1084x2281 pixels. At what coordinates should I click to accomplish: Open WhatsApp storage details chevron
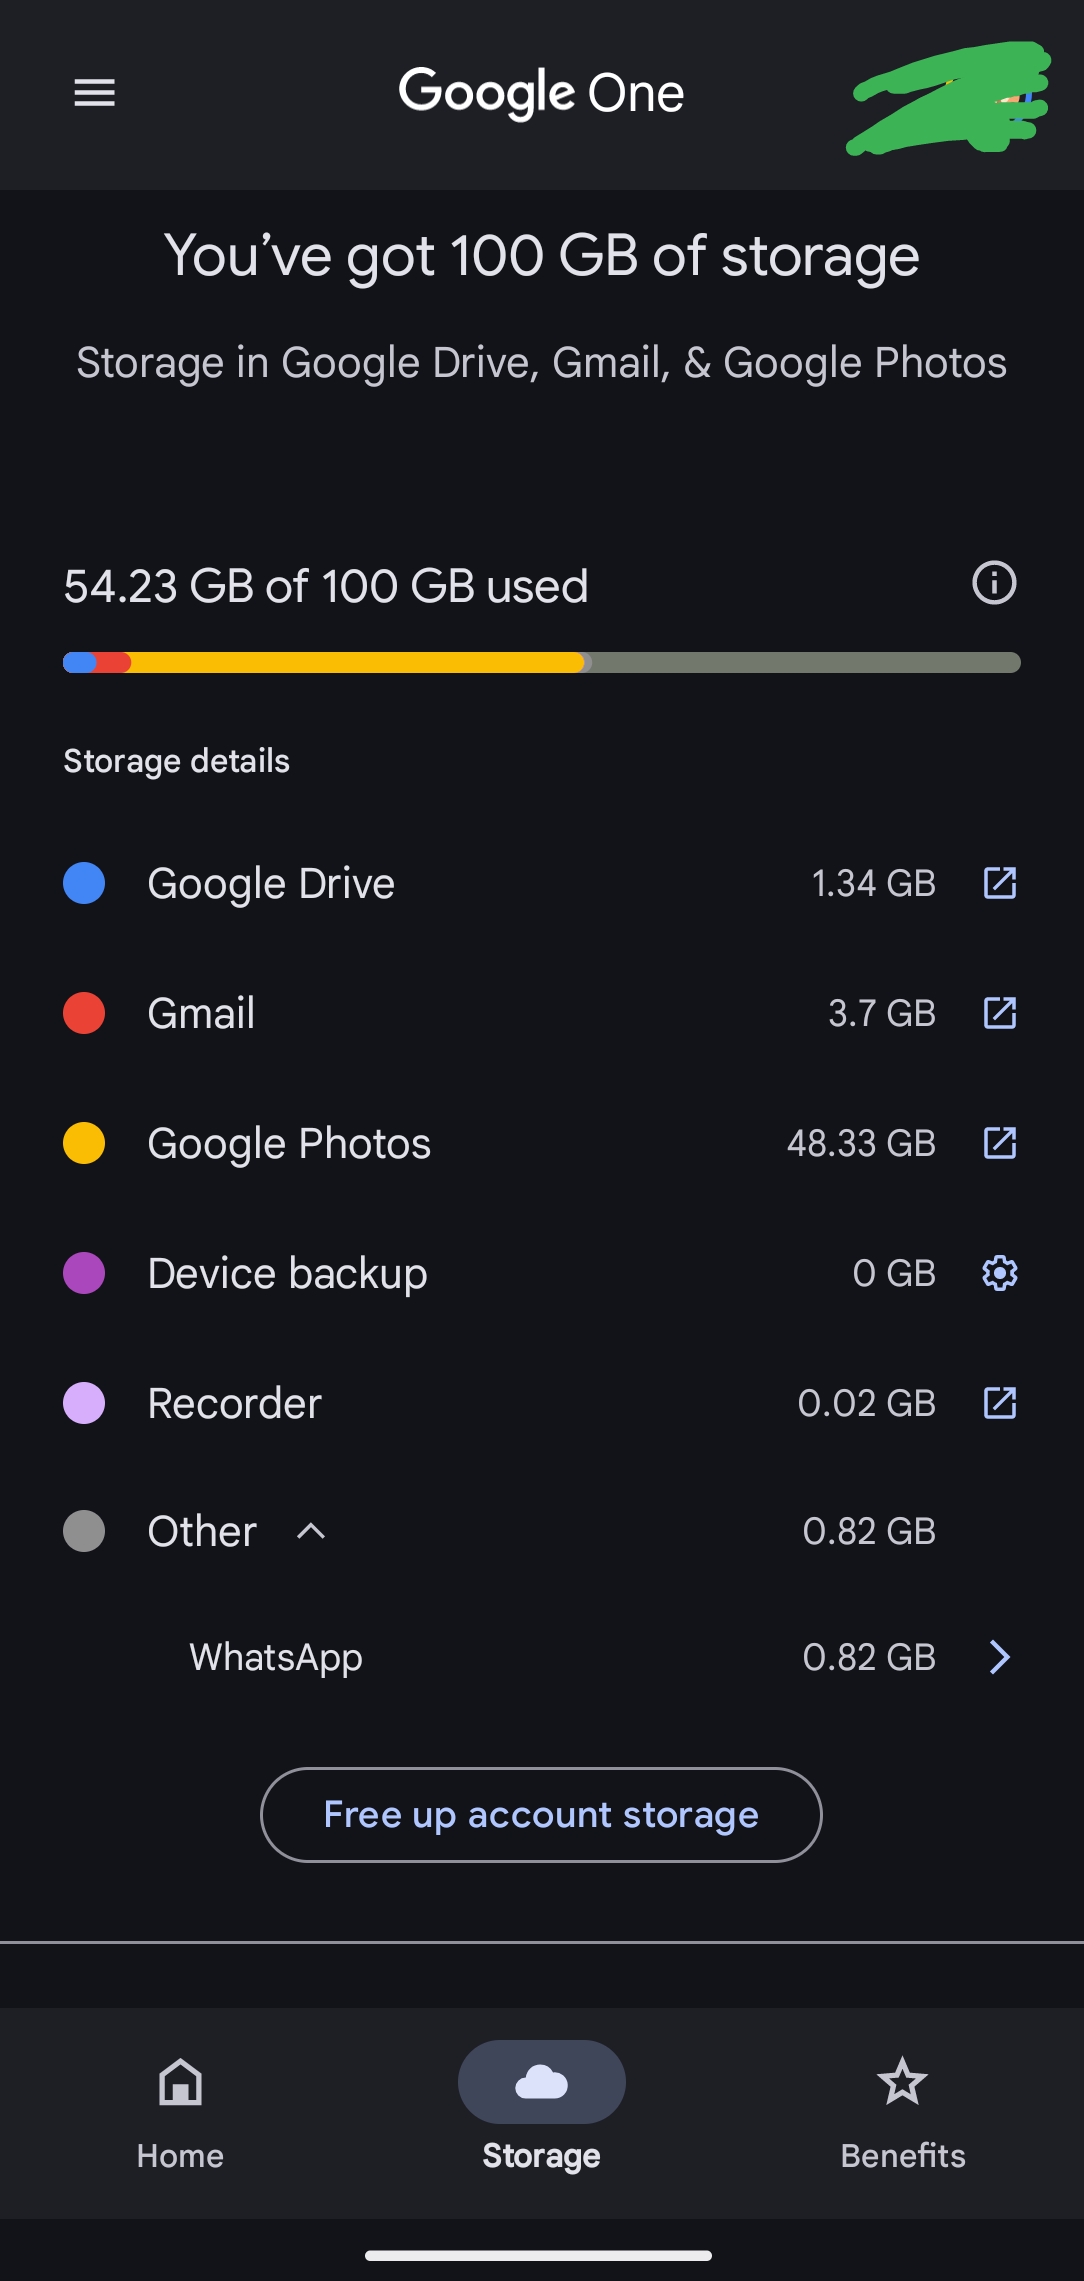click(999, 1657)
